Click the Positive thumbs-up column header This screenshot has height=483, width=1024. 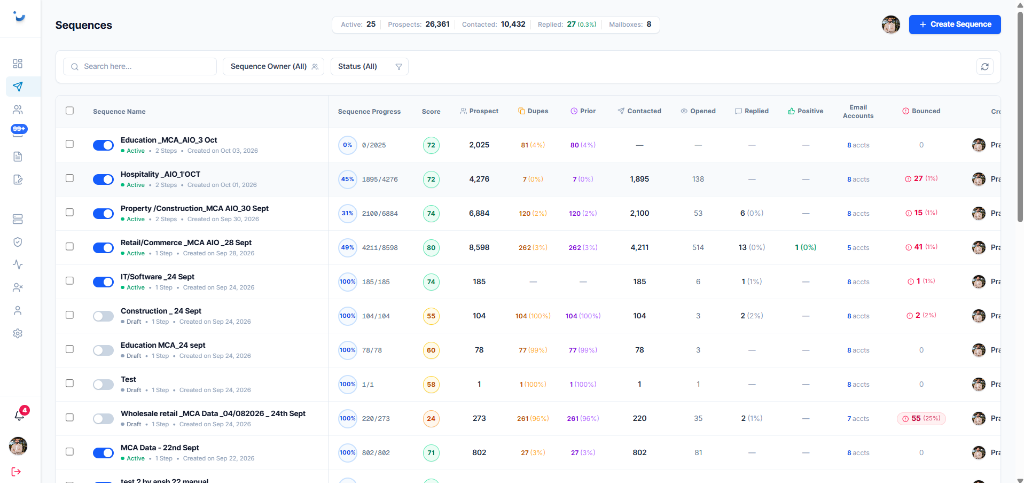click(x=805, y=111)
